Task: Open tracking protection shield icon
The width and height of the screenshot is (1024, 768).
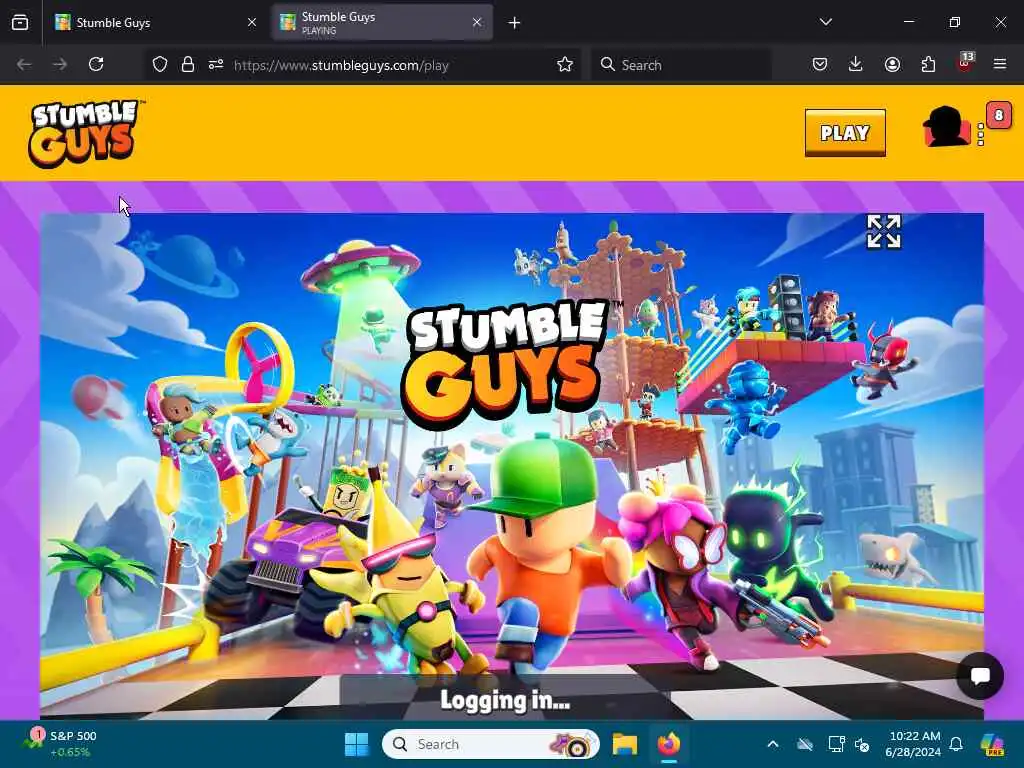Action: (160, 65)
